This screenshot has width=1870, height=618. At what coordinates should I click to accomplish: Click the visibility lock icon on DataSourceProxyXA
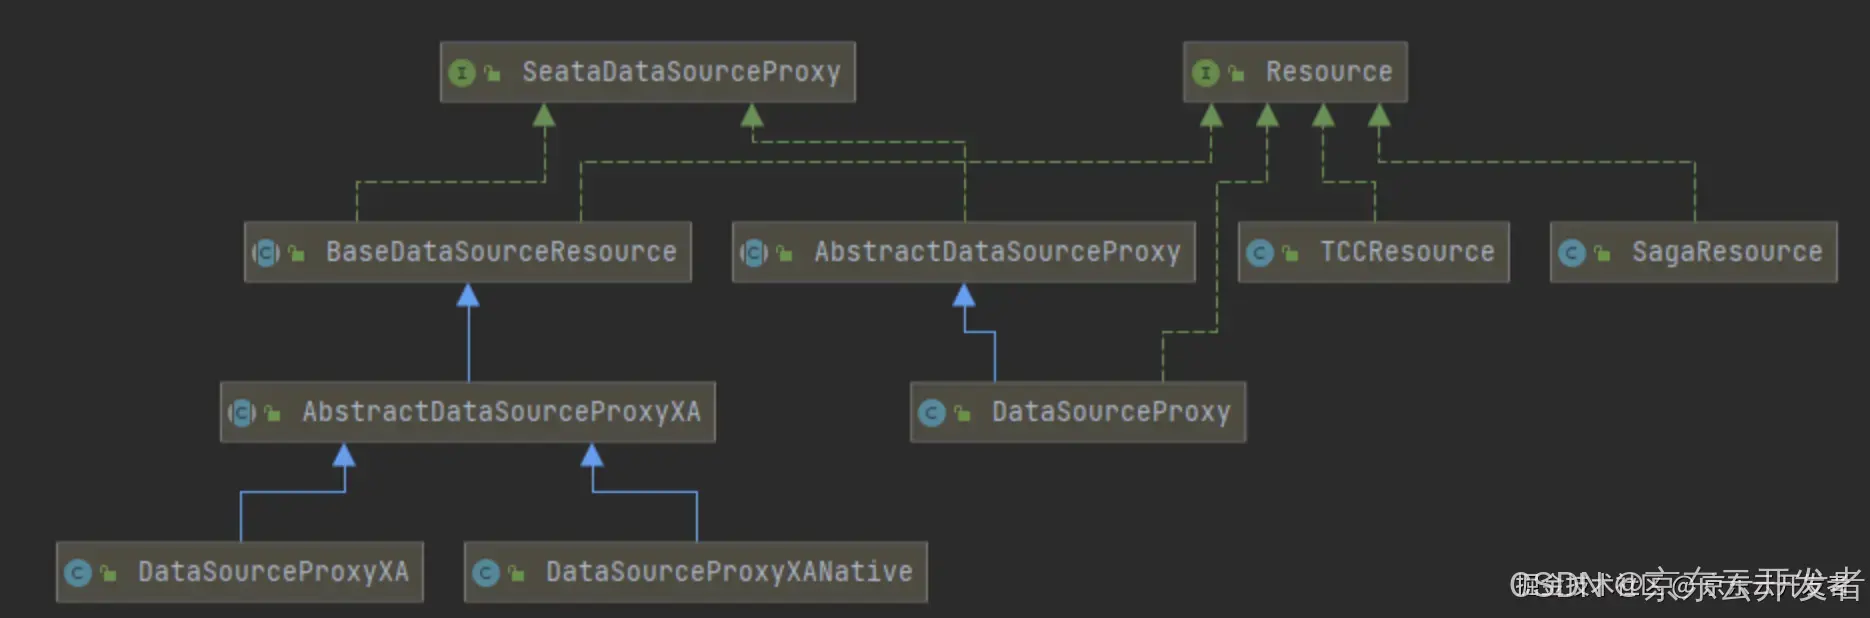click(x=108, y=573)
